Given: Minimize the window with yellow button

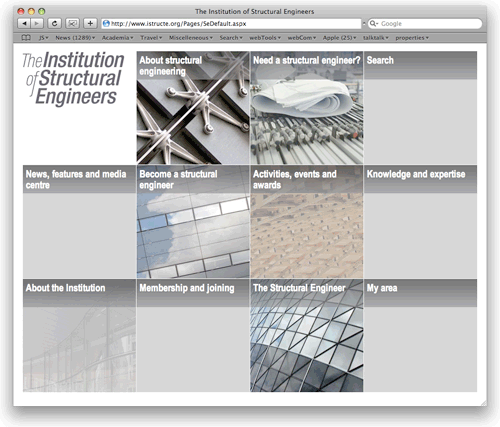Looking at the screenshot, I should point(31,11).
